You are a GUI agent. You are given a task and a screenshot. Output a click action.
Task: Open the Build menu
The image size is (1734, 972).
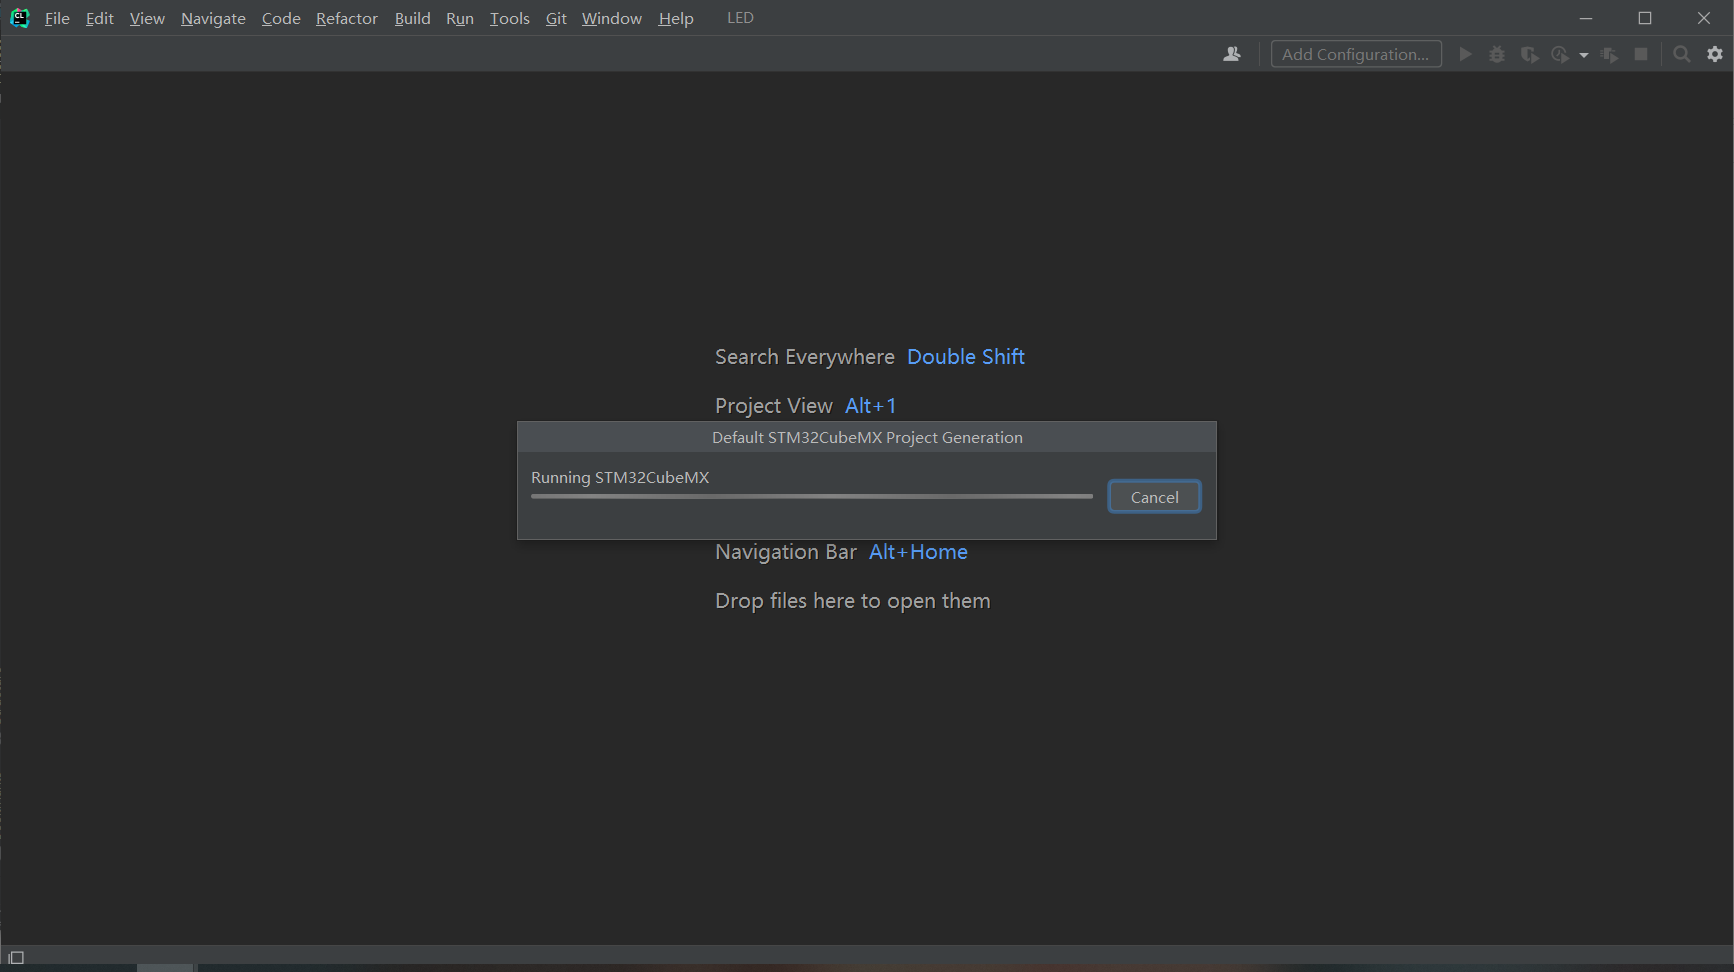pyautogui.click(x=412, y=18)
